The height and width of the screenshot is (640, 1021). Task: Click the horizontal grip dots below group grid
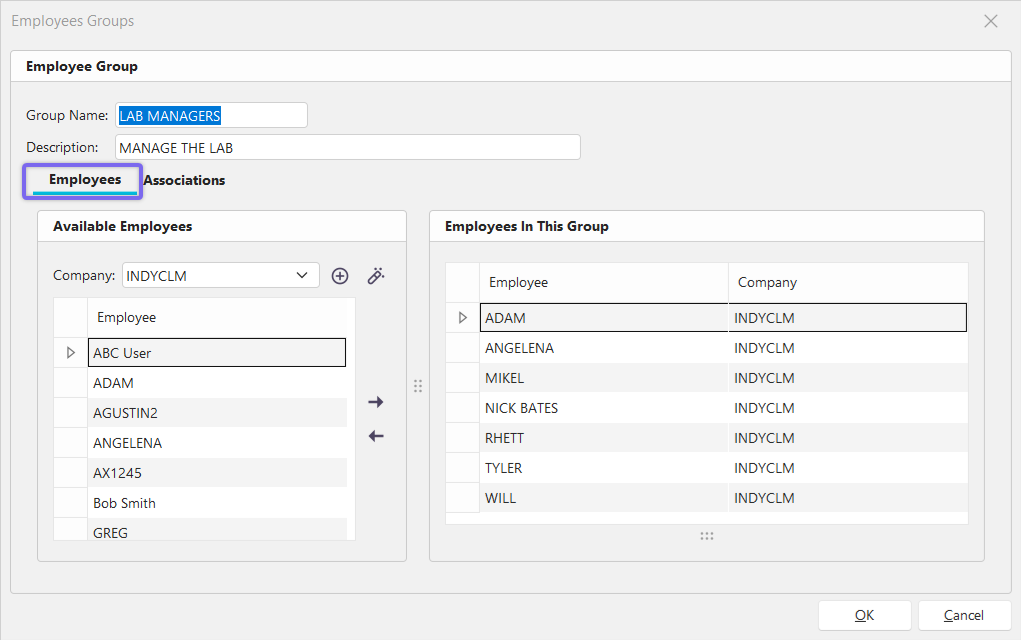707,536
